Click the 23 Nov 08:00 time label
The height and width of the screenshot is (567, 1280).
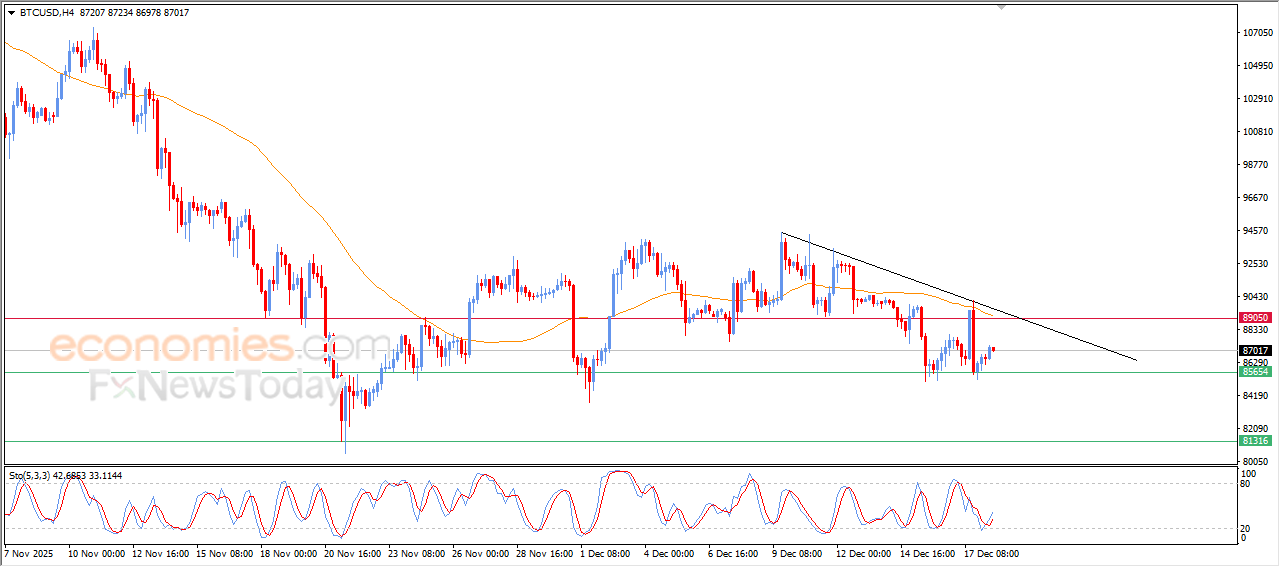coord(415,553)
